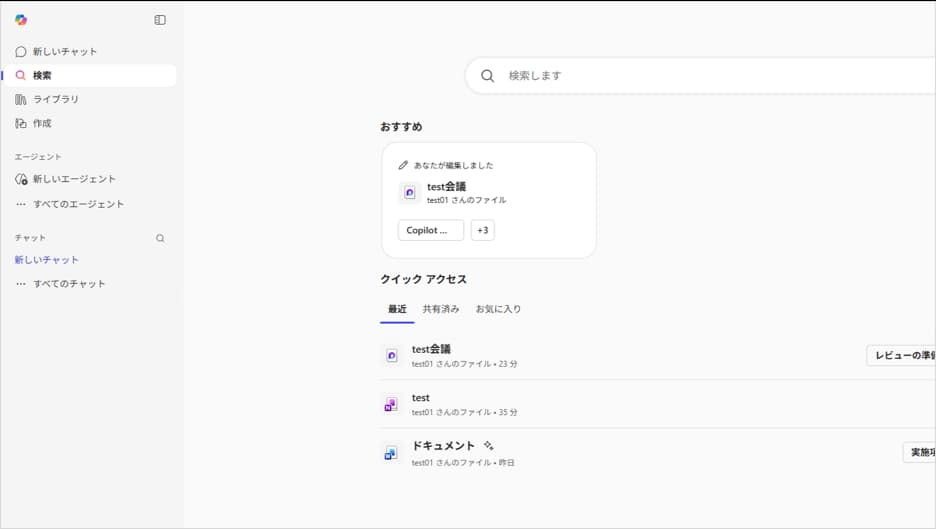Click the chat search magnifier icon

160,238
